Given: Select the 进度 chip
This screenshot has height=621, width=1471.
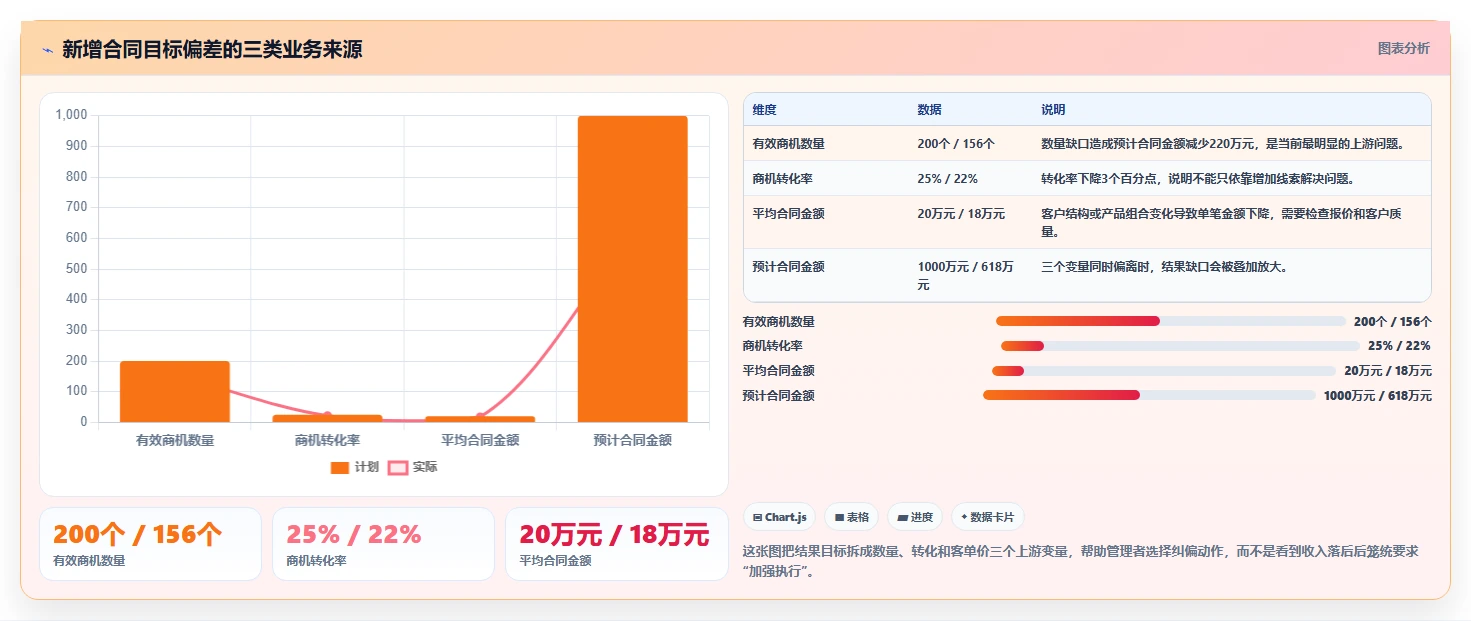Looking at the screenshot, I should 915,517.
